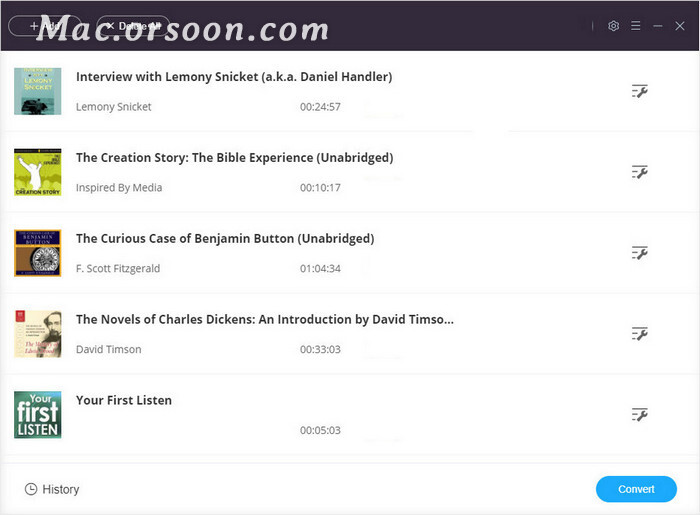Select the Lemony Snicket cover thumbnail

coord(38,91)
